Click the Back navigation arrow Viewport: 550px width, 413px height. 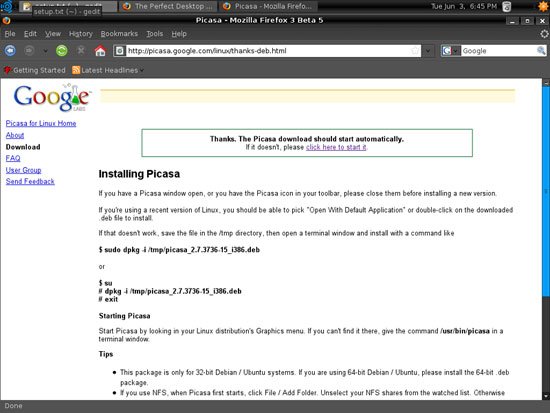pyautogui.click(x=10, y=51)
